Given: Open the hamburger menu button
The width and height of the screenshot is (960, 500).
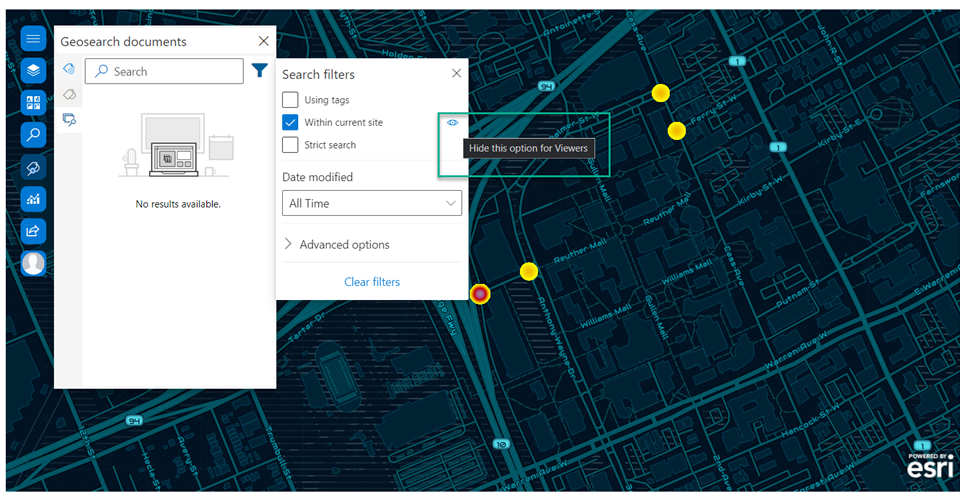Looking at the screenshot, I should (x=33, y=39).
